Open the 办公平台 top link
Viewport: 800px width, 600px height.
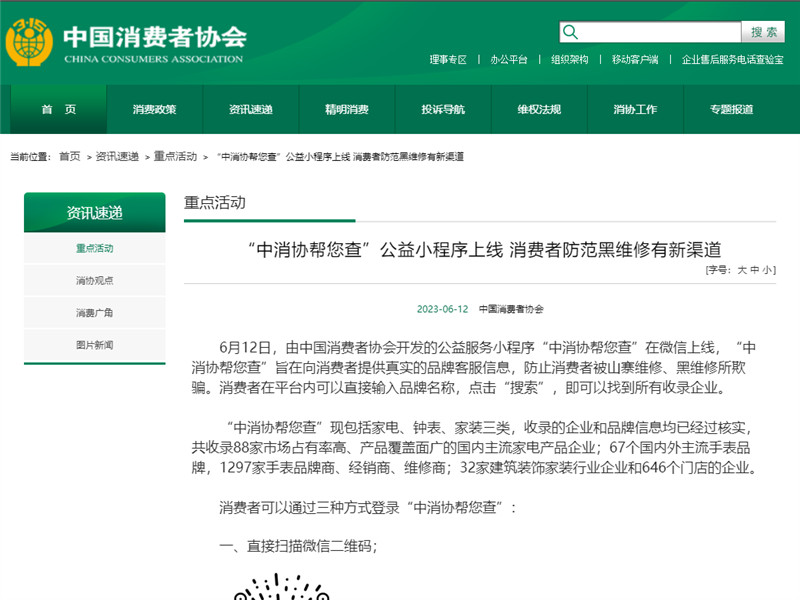point(509,60)
